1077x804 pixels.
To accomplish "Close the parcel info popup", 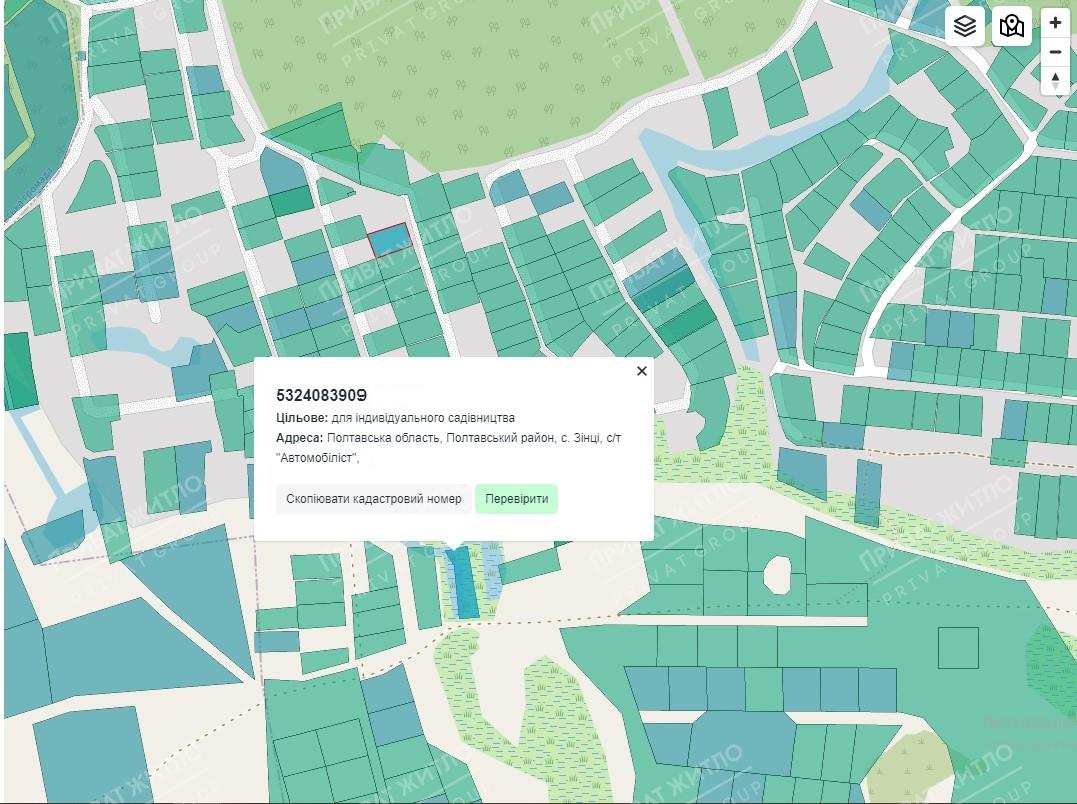I will coord(642,371).
